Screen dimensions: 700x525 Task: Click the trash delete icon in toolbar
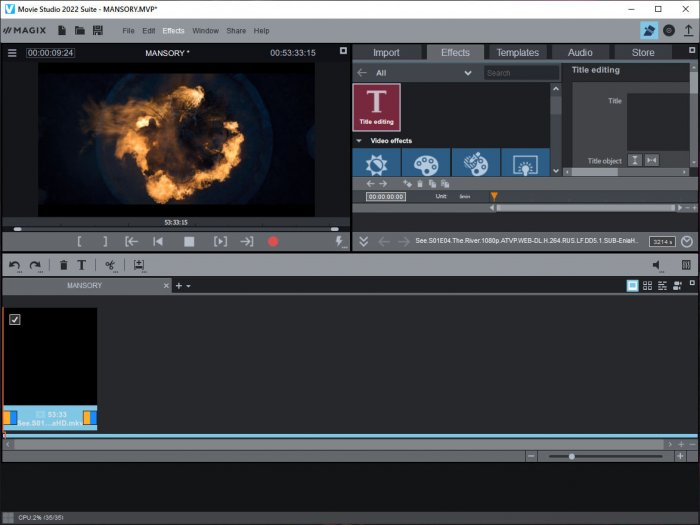pos(64,265)
